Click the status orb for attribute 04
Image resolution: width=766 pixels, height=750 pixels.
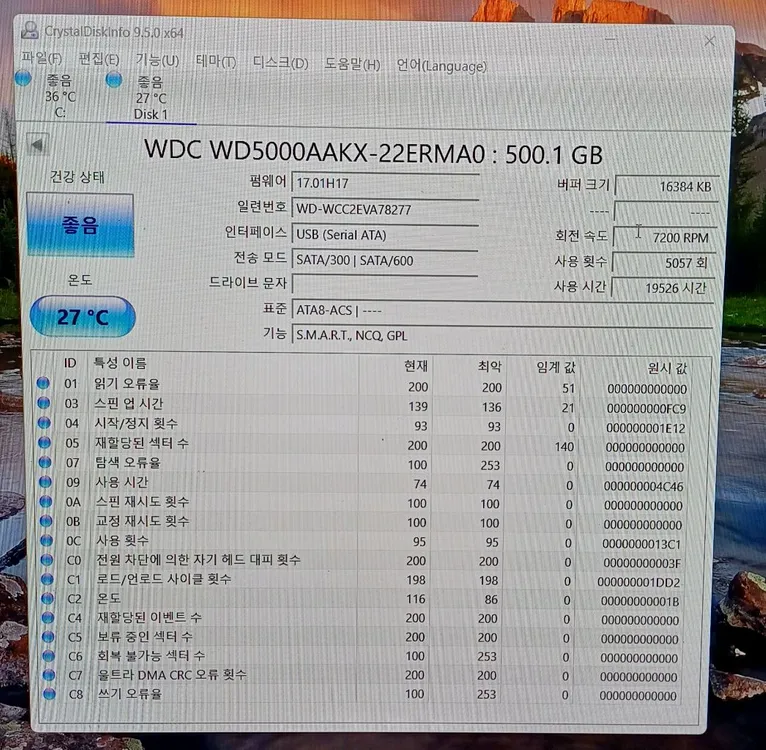pos(44,422)
